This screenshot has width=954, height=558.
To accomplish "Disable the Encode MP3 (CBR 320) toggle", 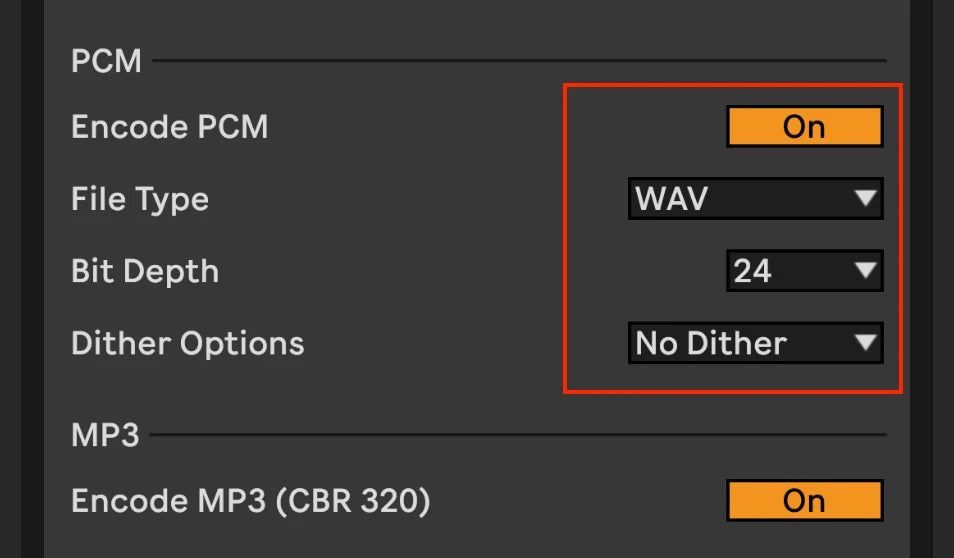I will [x=804, y=500].
